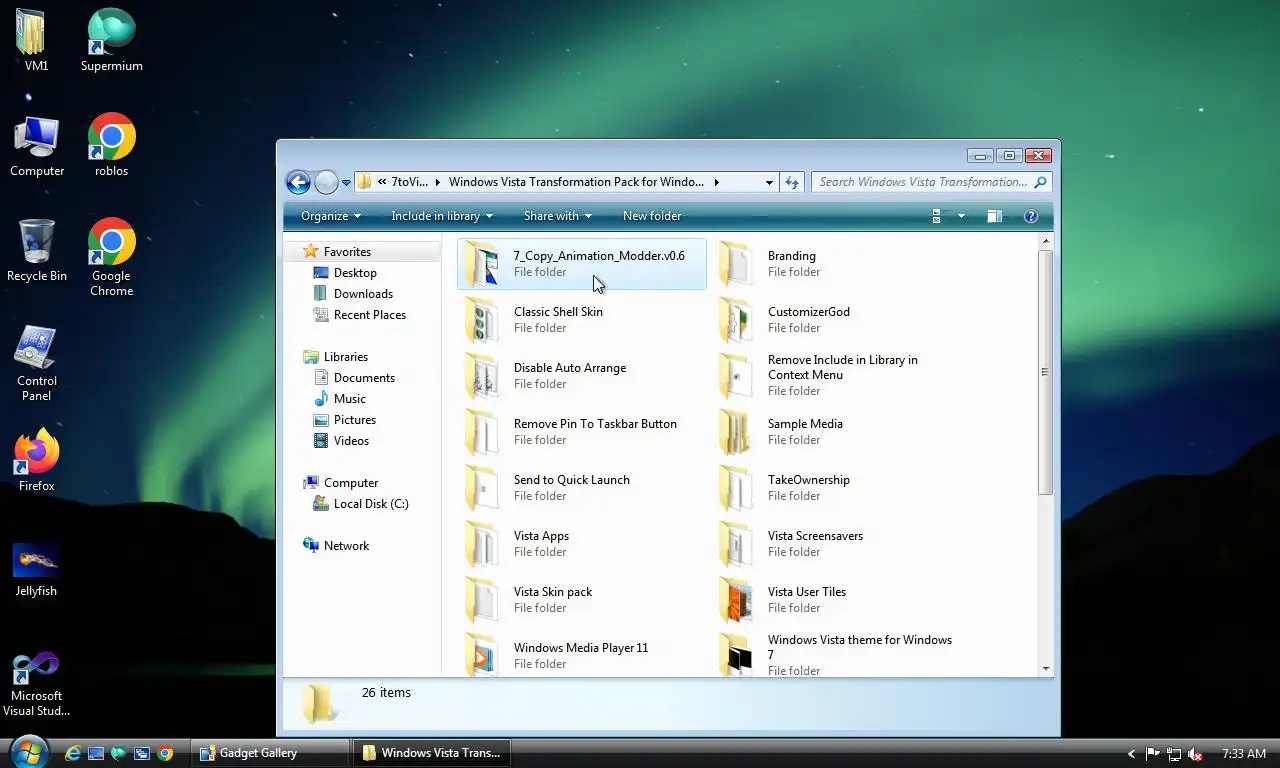Expand the arrow after the 7toVi... breadcrumb

click(438, 182)
